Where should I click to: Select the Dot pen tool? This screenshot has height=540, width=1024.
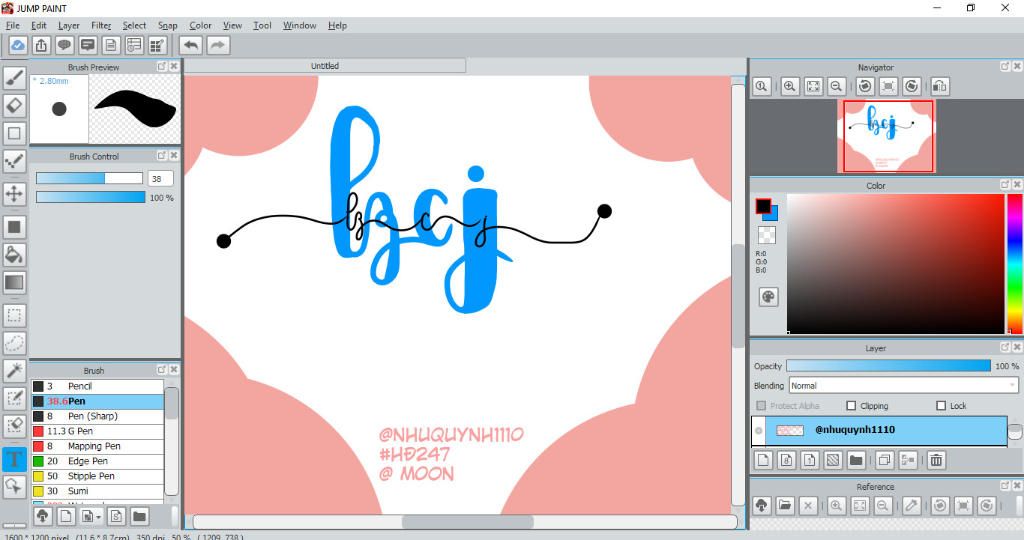14,161
